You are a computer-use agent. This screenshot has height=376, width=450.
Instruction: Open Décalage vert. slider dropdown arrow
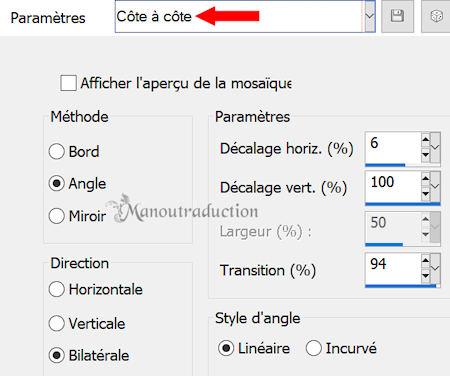[x=435, y=186]
